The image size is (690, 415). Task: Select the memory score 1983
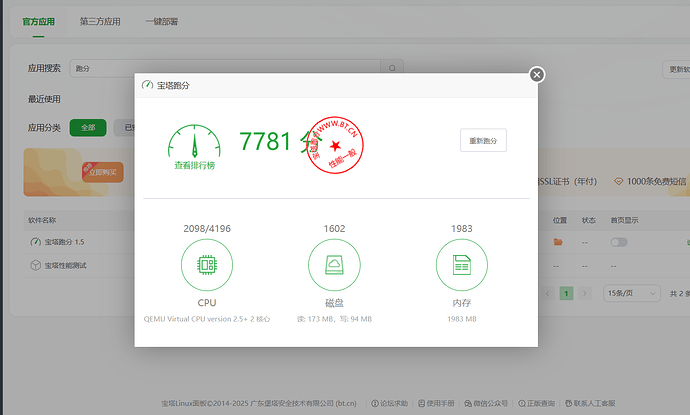coord(462,228)
